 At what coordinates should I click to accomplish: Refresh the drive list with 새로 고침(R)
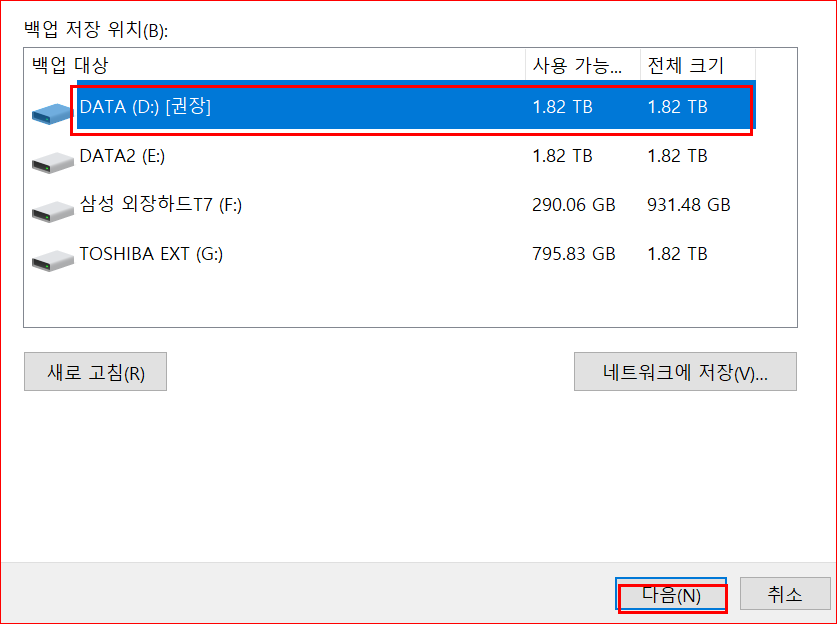[95, 371]
